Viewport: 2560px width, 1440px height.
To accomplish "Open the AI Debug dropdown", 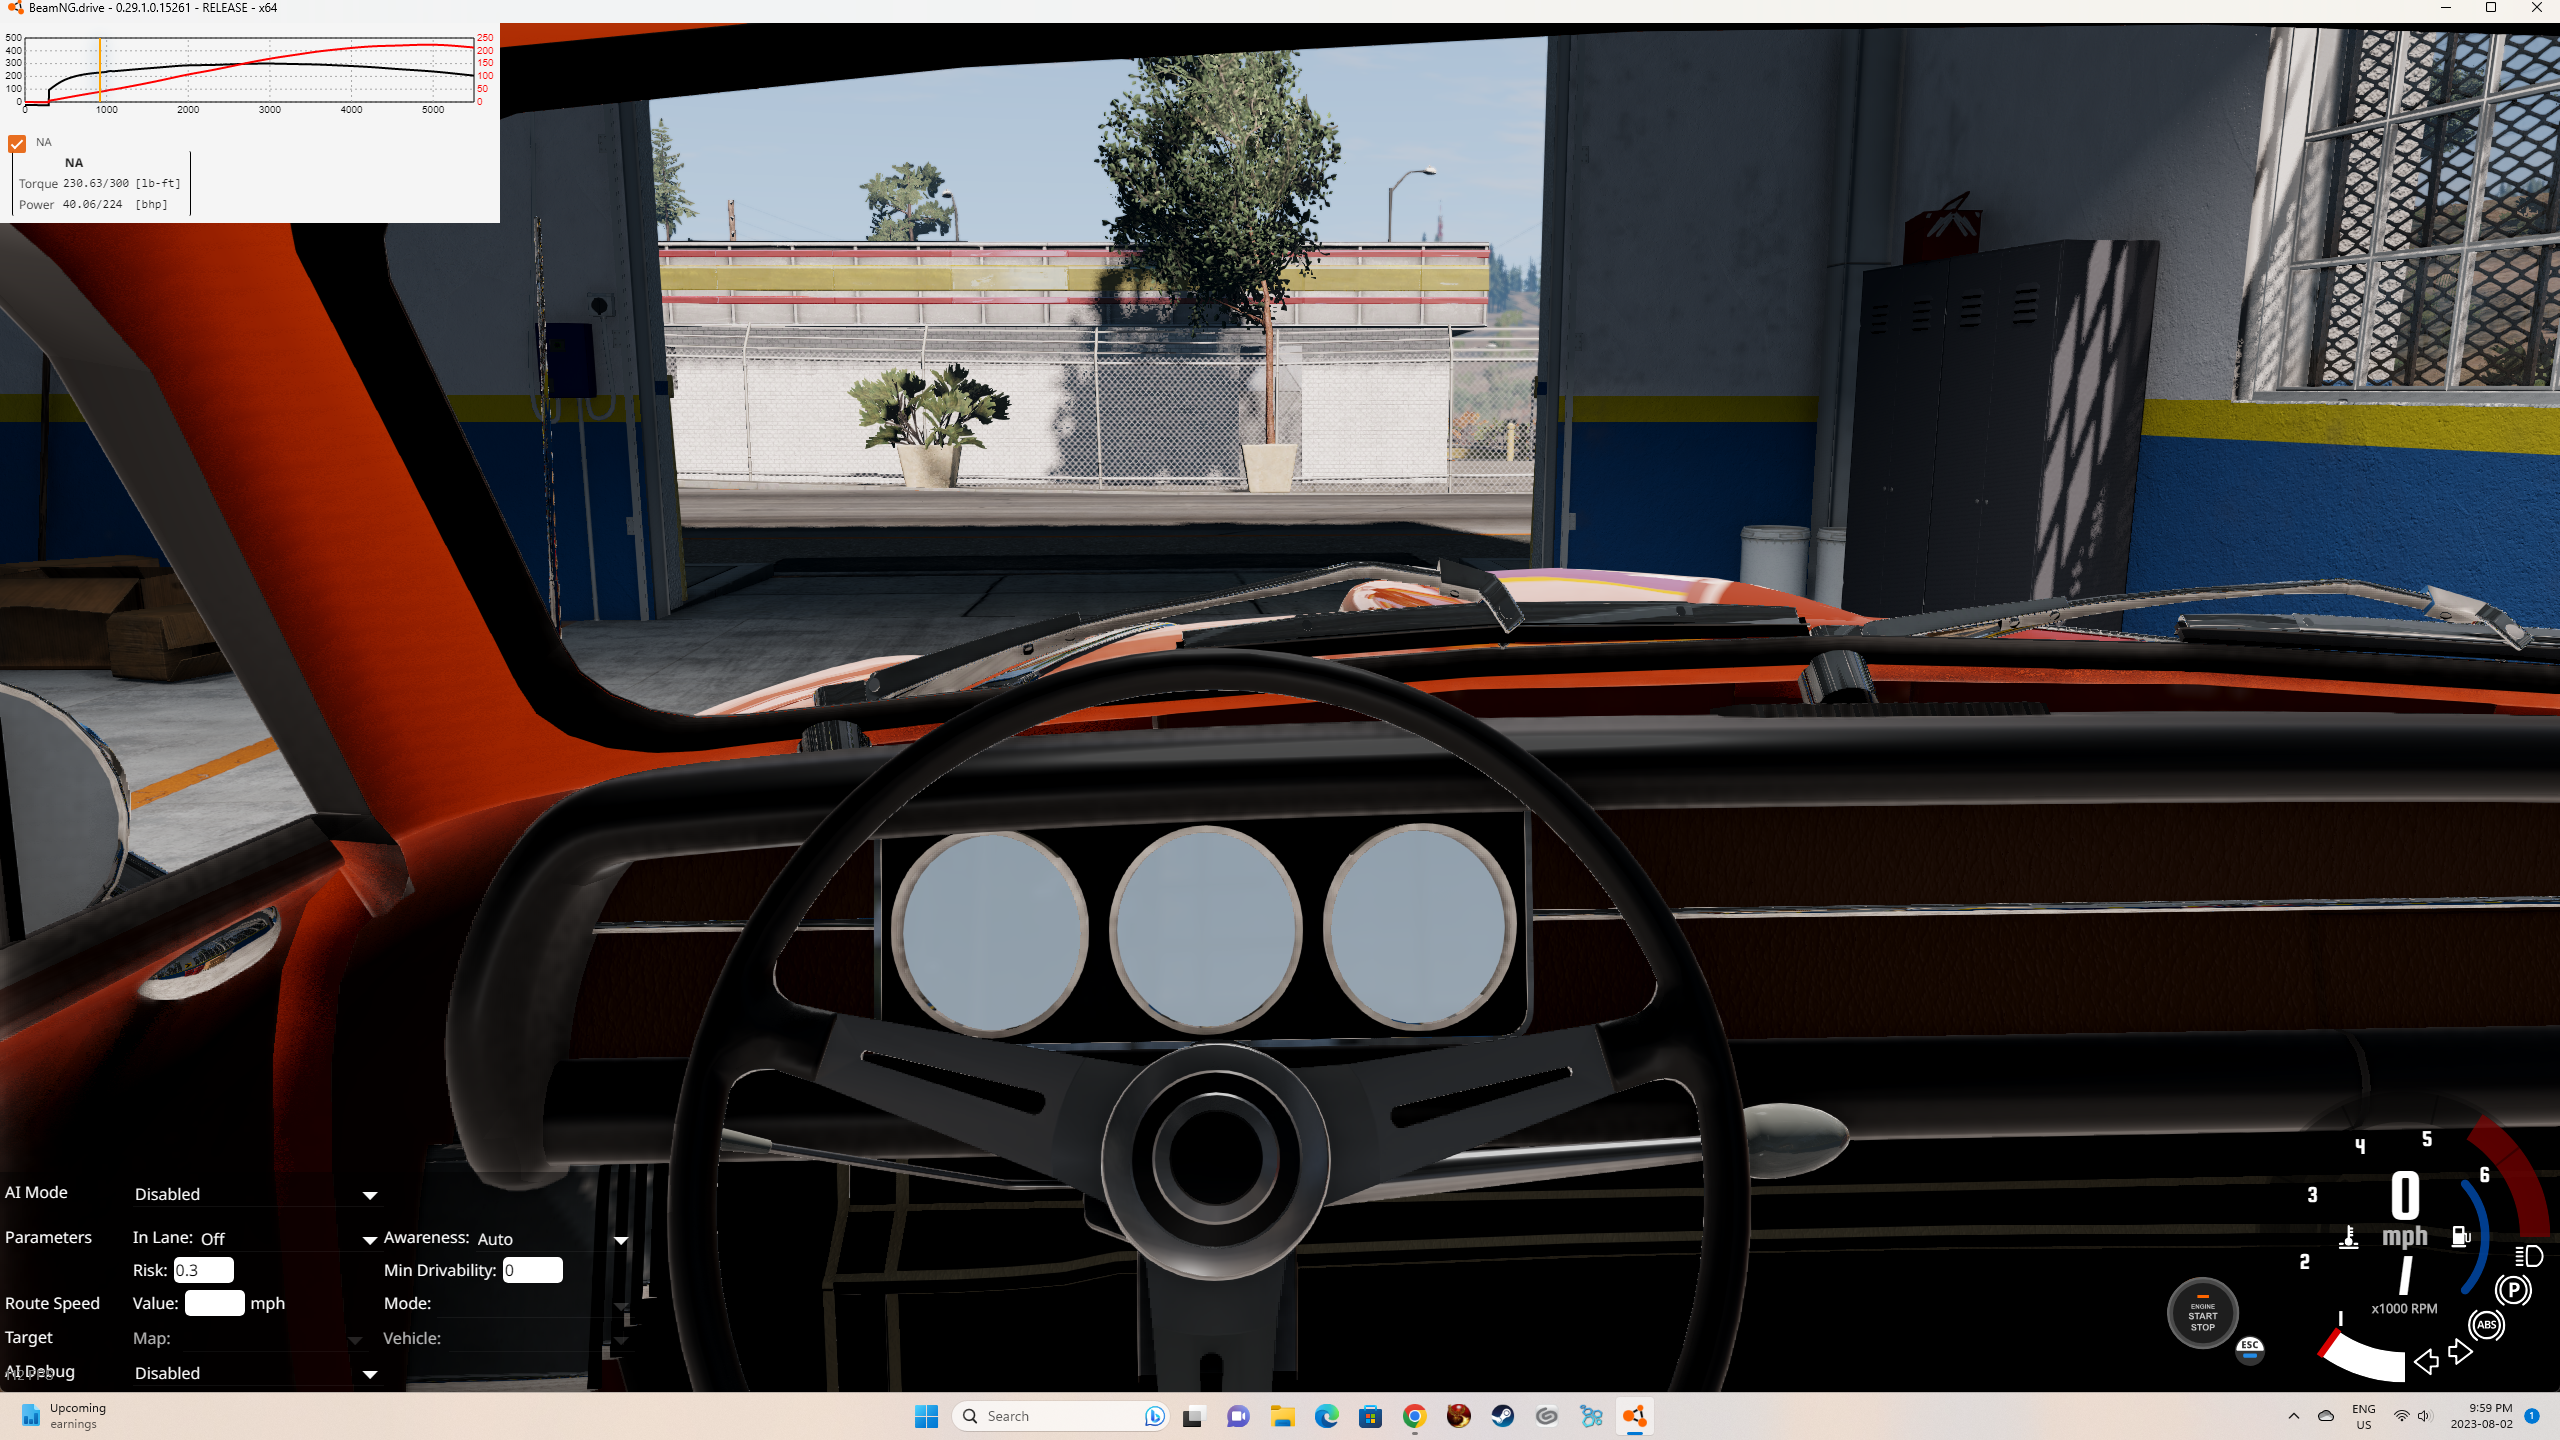I will pyautogui.click(x=256, y=1373).
